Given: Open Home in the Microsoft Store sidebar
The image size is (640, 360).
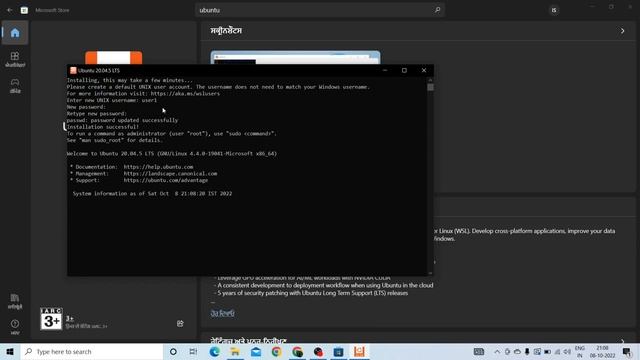Looking at the screenshot, I should 15,33.
